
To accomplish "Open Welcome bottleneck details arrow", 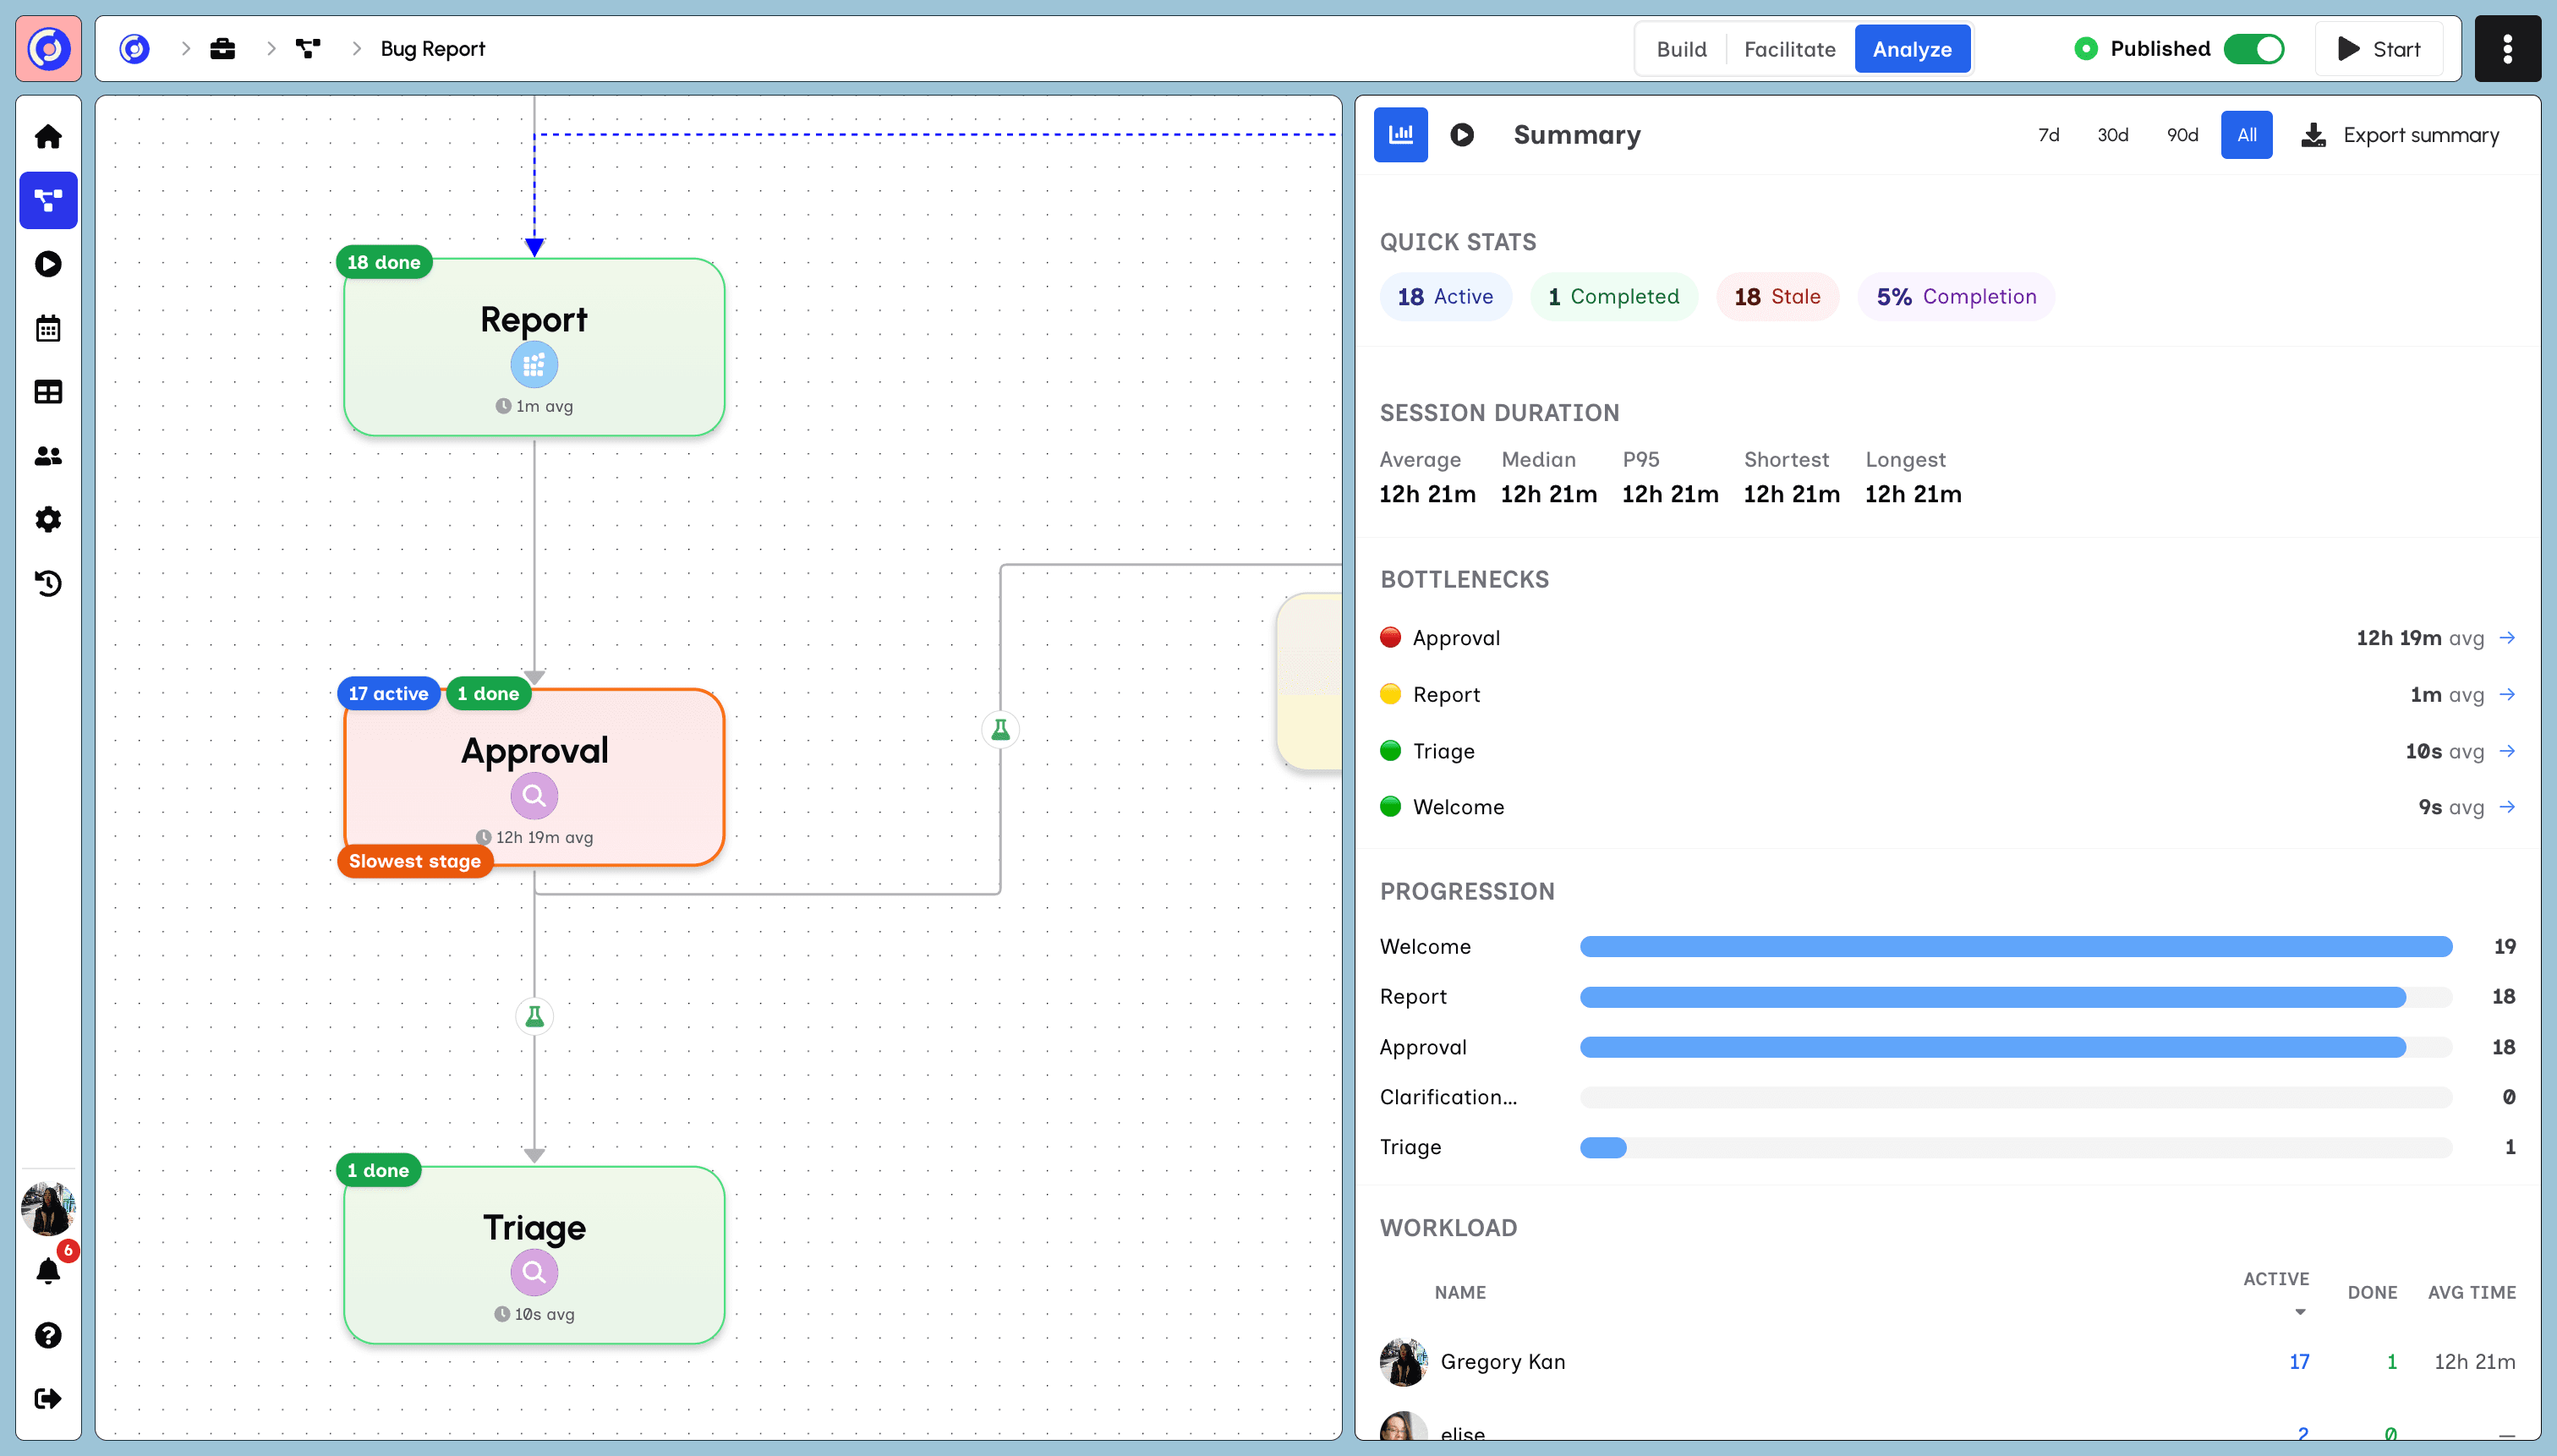I will click(2507, 807).
